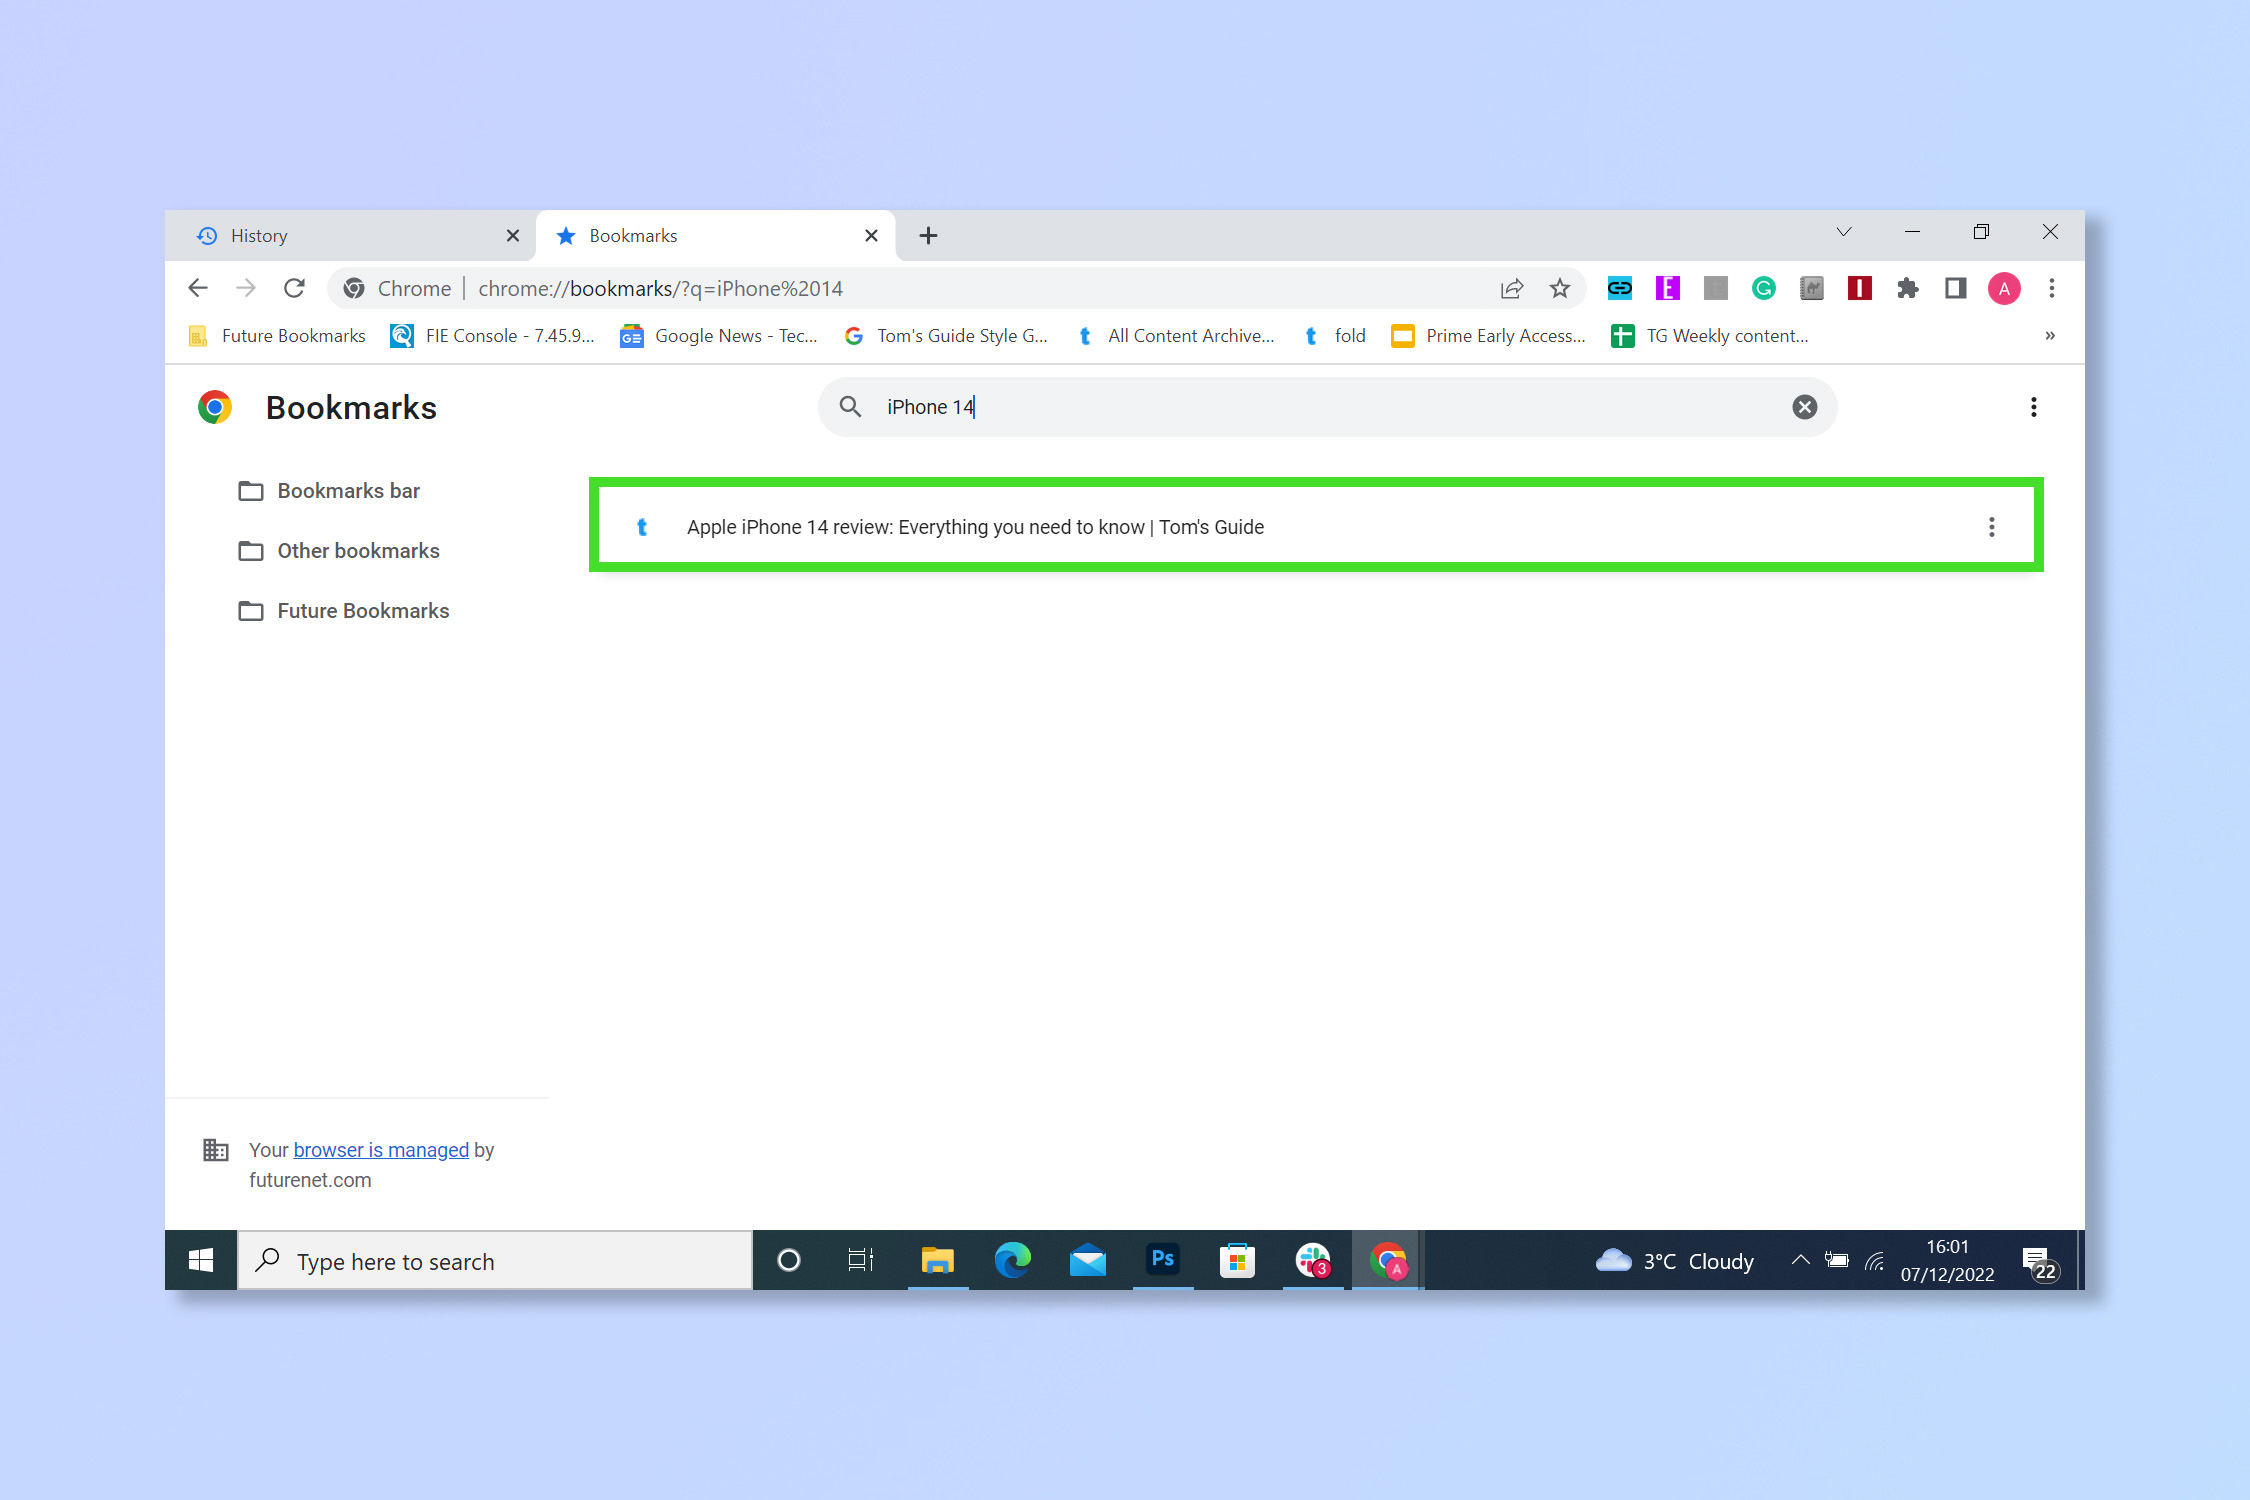This screenshot has height=1500, width=2250.
Task: Clear the bookmark search input field
Action: click(1805, 407)
